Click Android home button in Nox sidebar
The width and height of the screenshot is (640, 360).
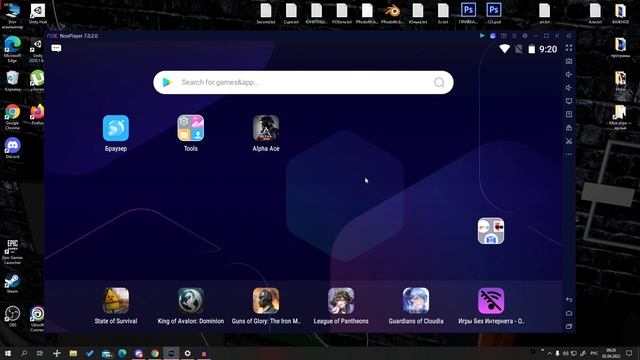pyautogui.click(x=569, y=313)
